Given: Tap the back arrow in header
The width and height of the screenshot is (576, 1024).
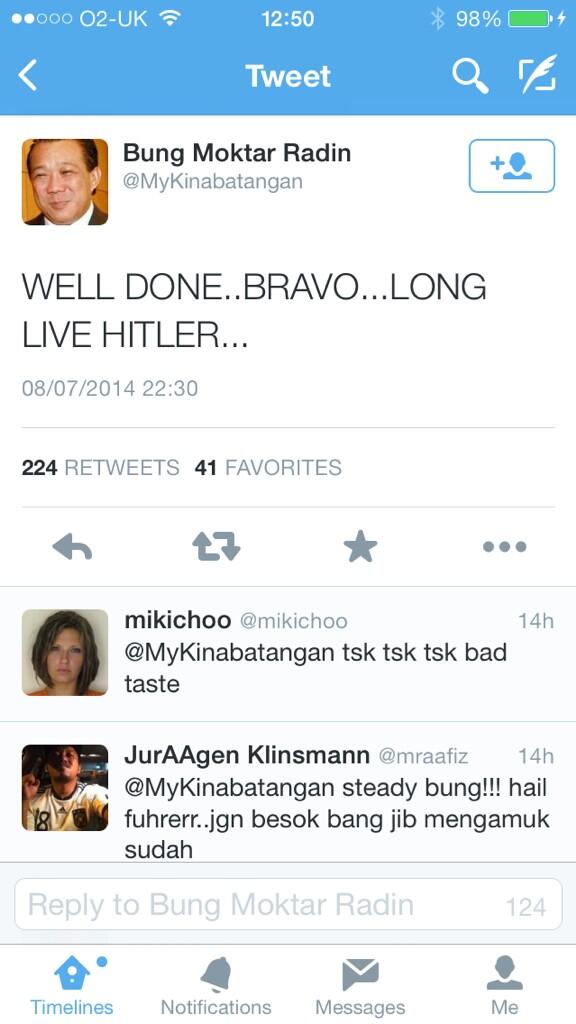Looking at the screenshot, I should tap(28, 75).
